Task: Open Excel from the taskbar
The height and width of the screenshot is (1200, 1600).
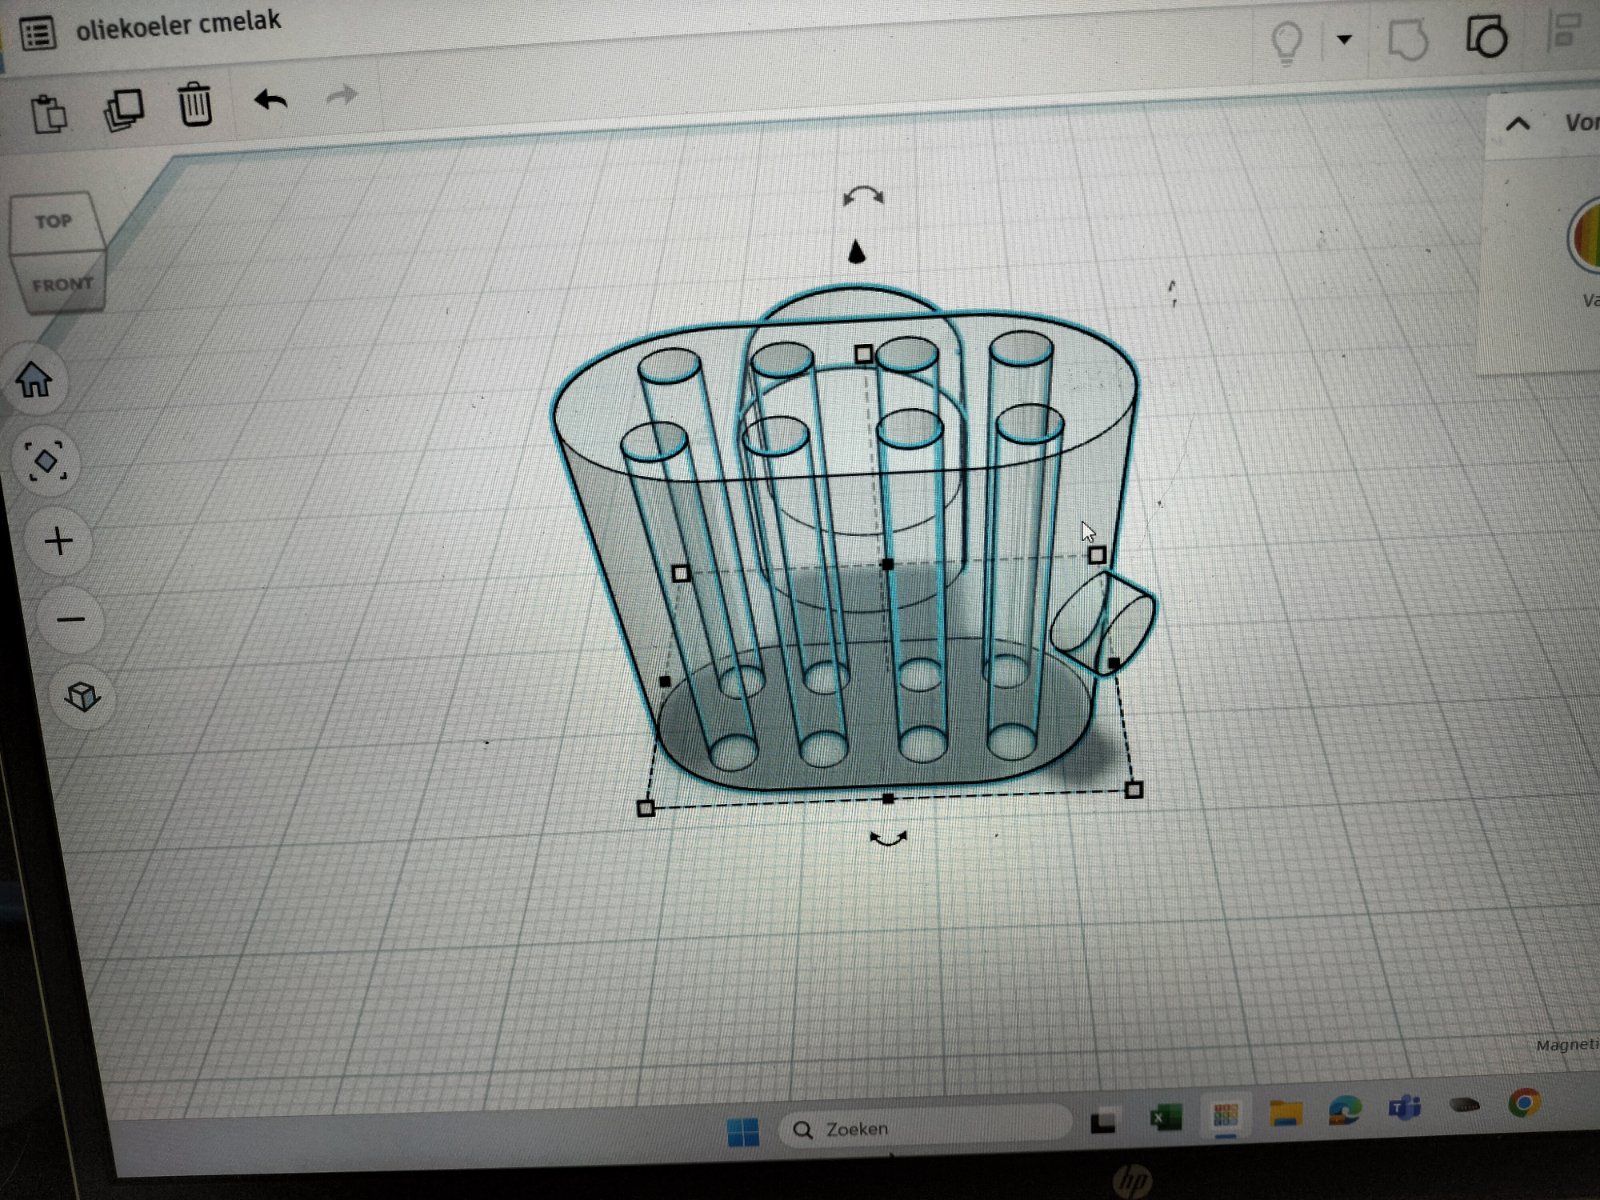Action: click(x=1166, y=1118)
